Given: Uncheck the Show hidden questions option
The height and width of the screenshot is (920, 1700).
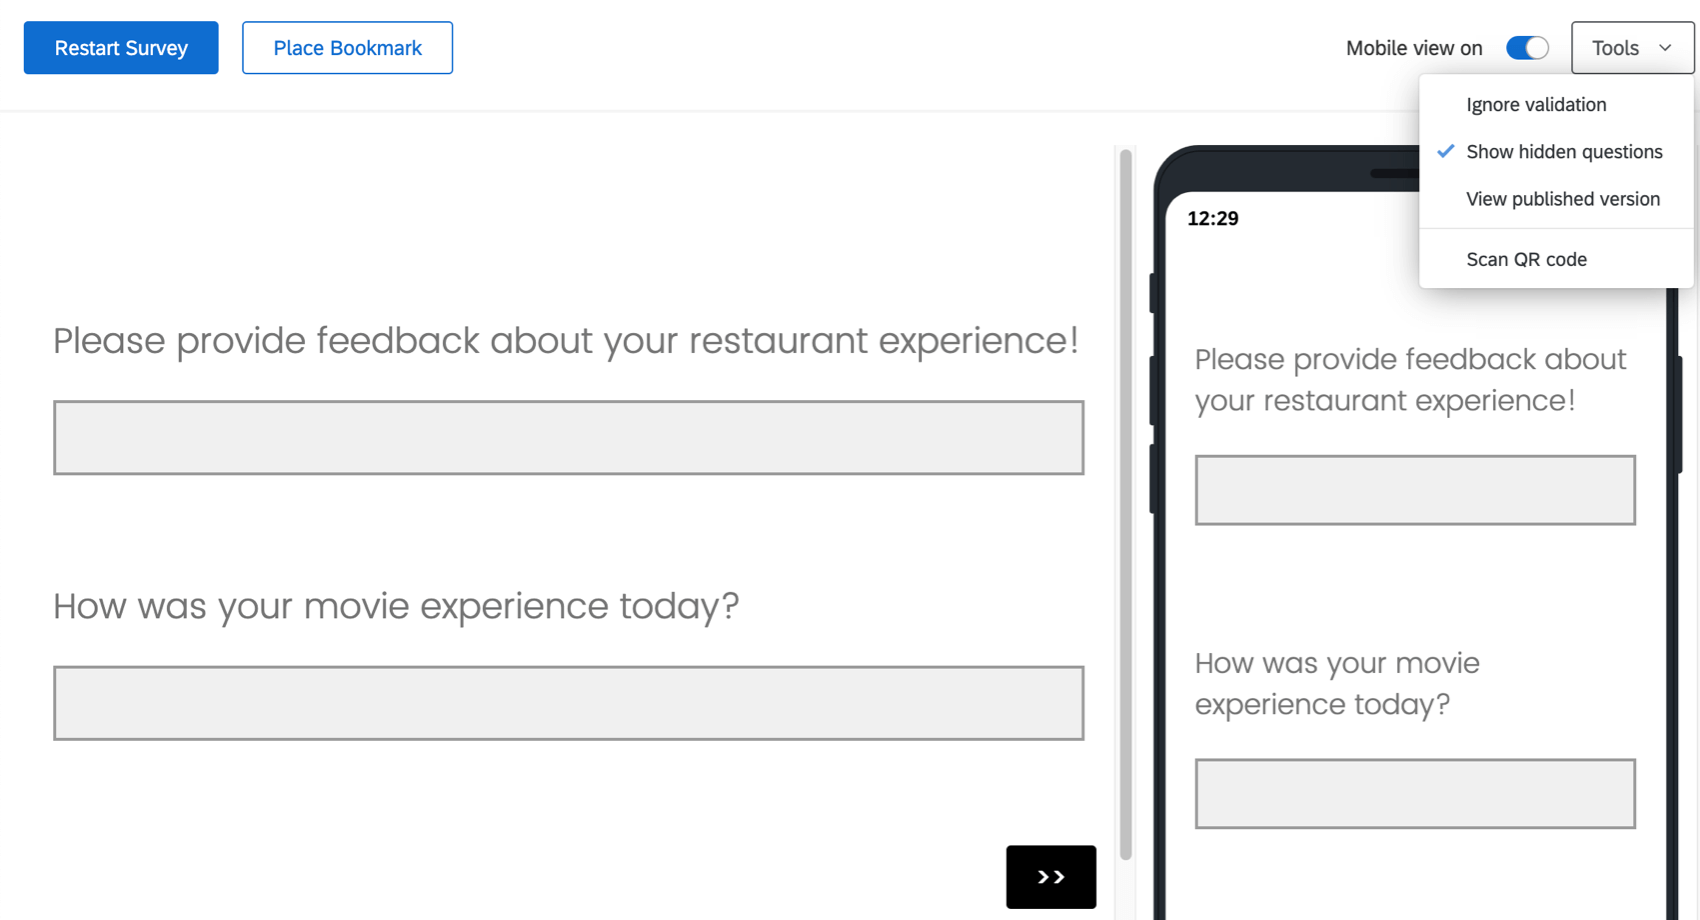Looking at the screenshot, I should [x=1564, y=151].
